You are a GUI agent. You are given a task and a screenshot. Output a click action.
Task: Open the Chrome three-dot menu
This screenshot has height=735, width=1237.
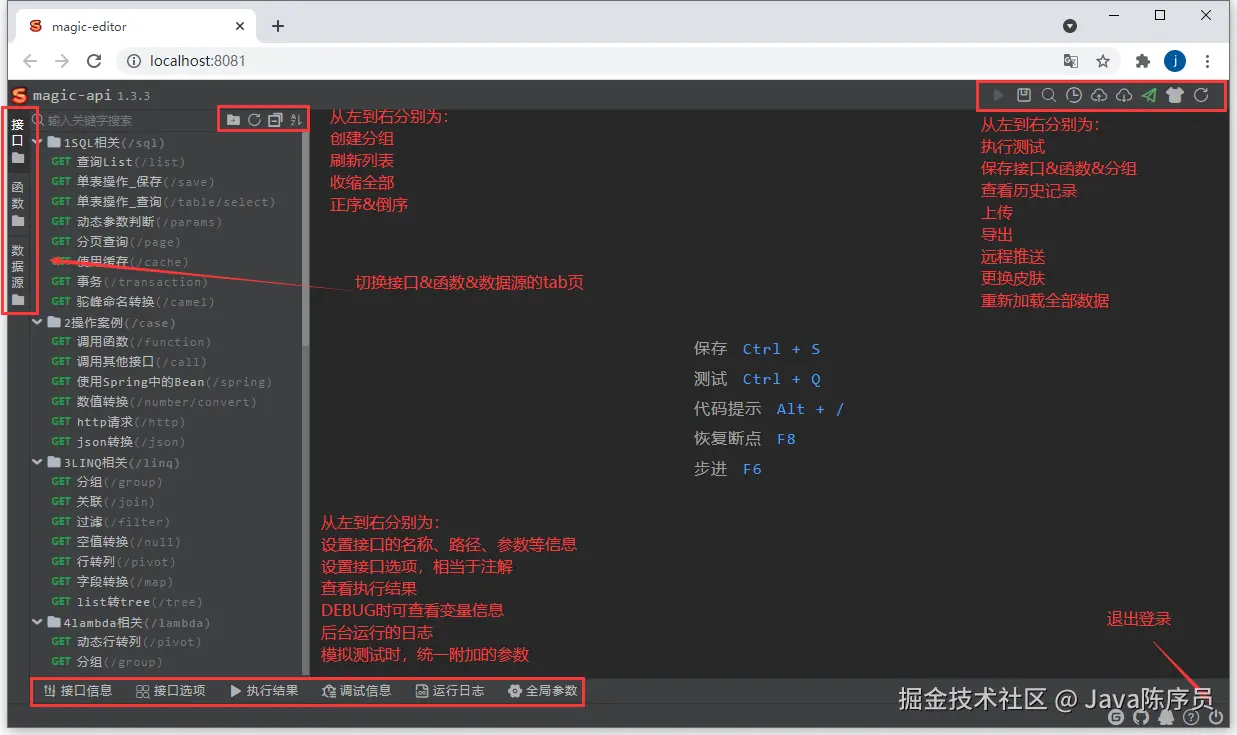point(1208,61)
